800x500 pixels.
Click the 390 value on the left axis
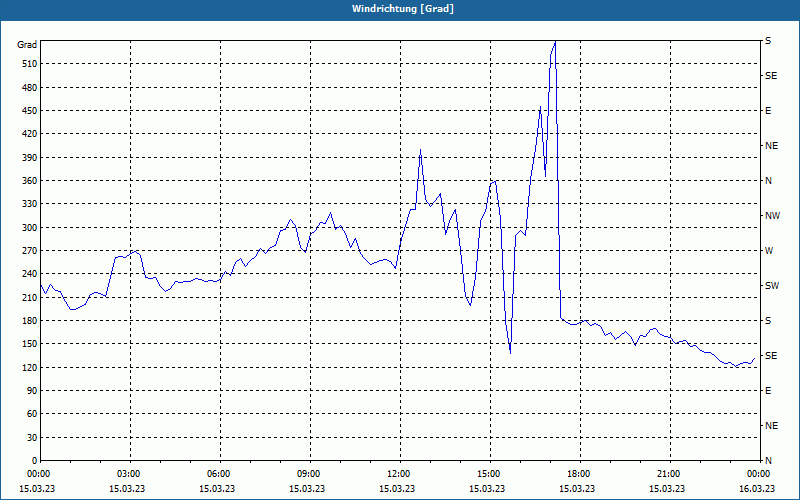coord(30,157)
